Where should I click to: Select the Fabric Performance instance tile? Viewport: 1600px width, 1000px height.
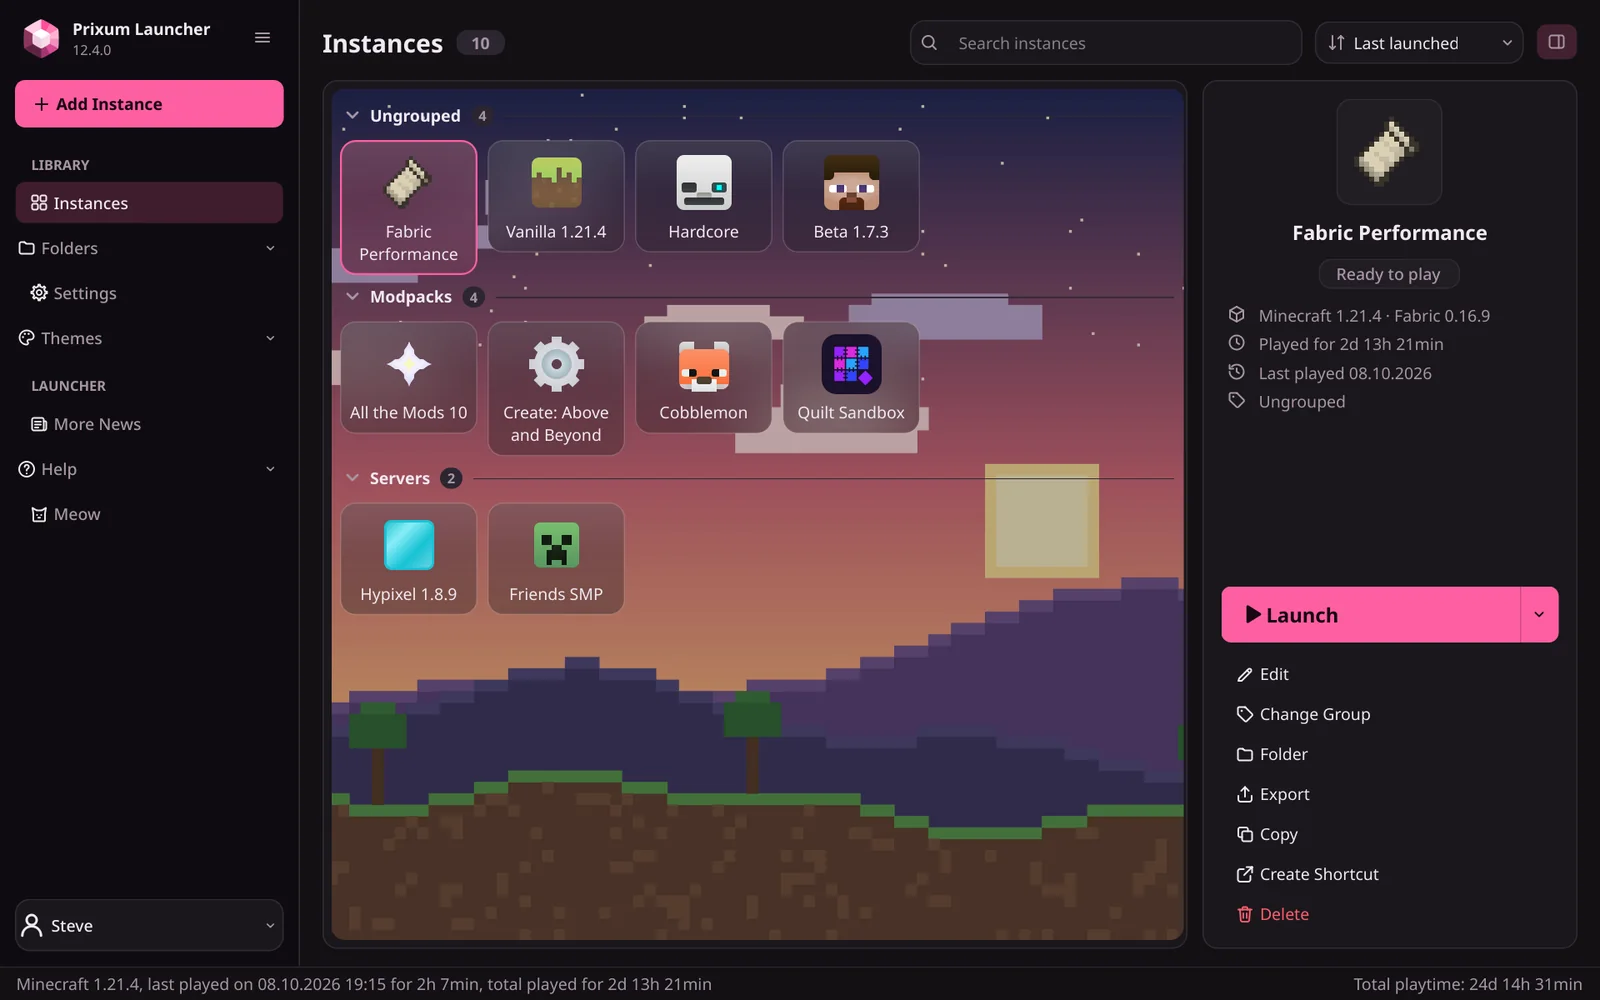[x=408, y=207]
